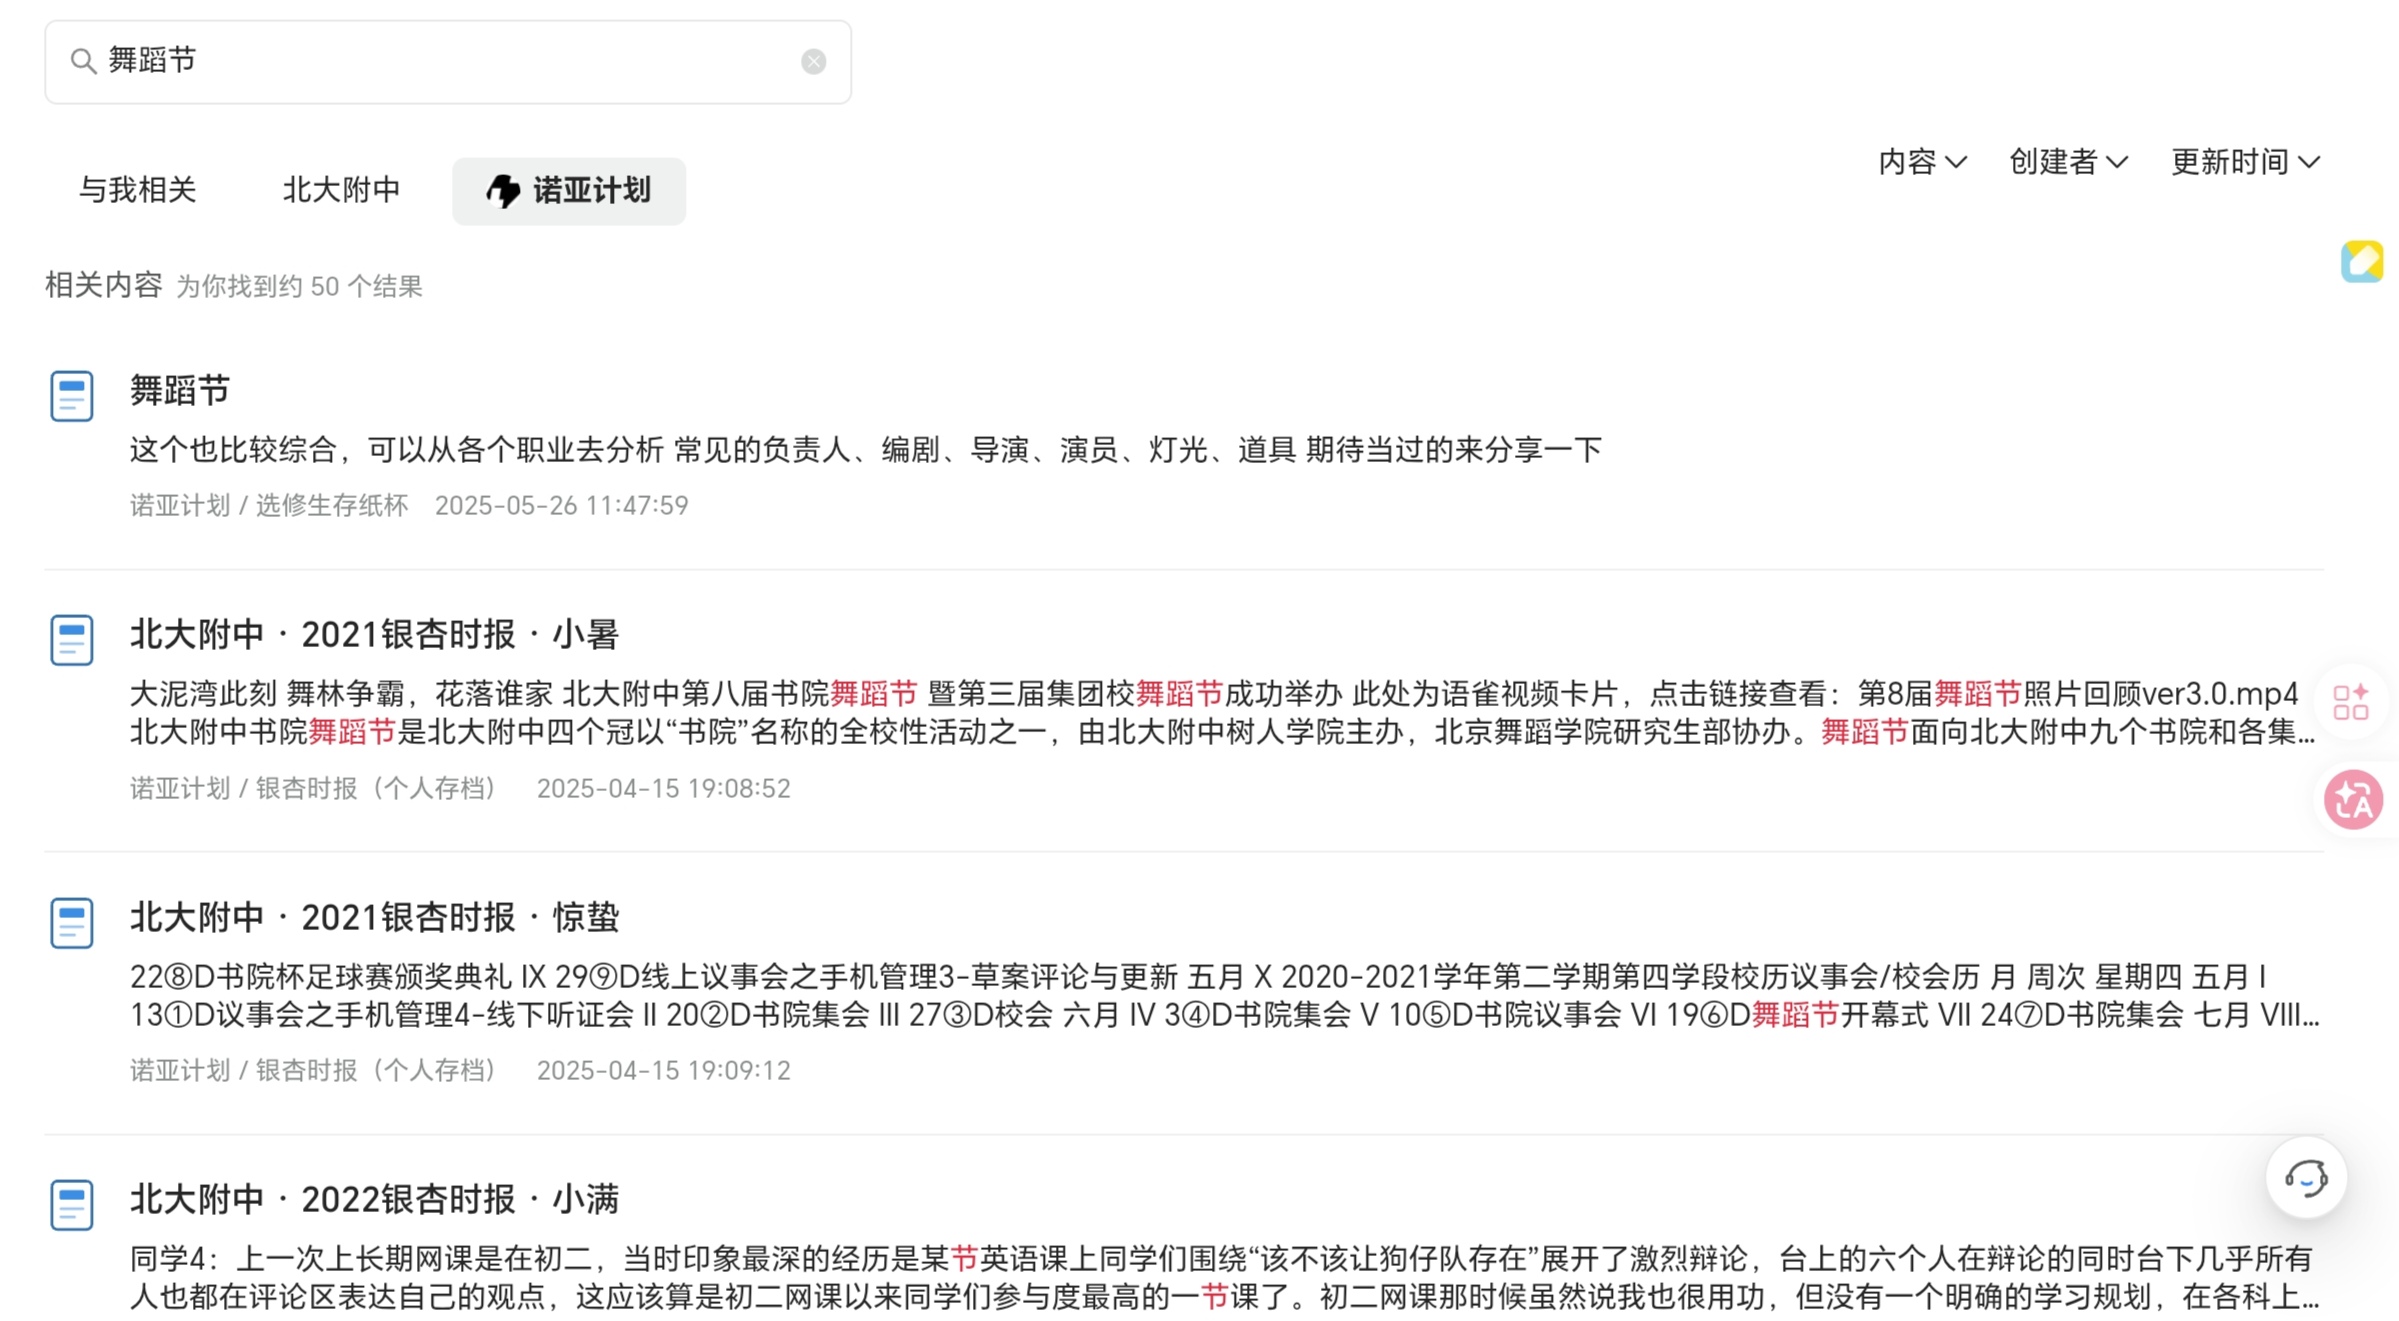The width and height of the screenshot is (2399, 1321).
Task: Expand the 创建者 filter dropdown
Action: pos(2067,162)
